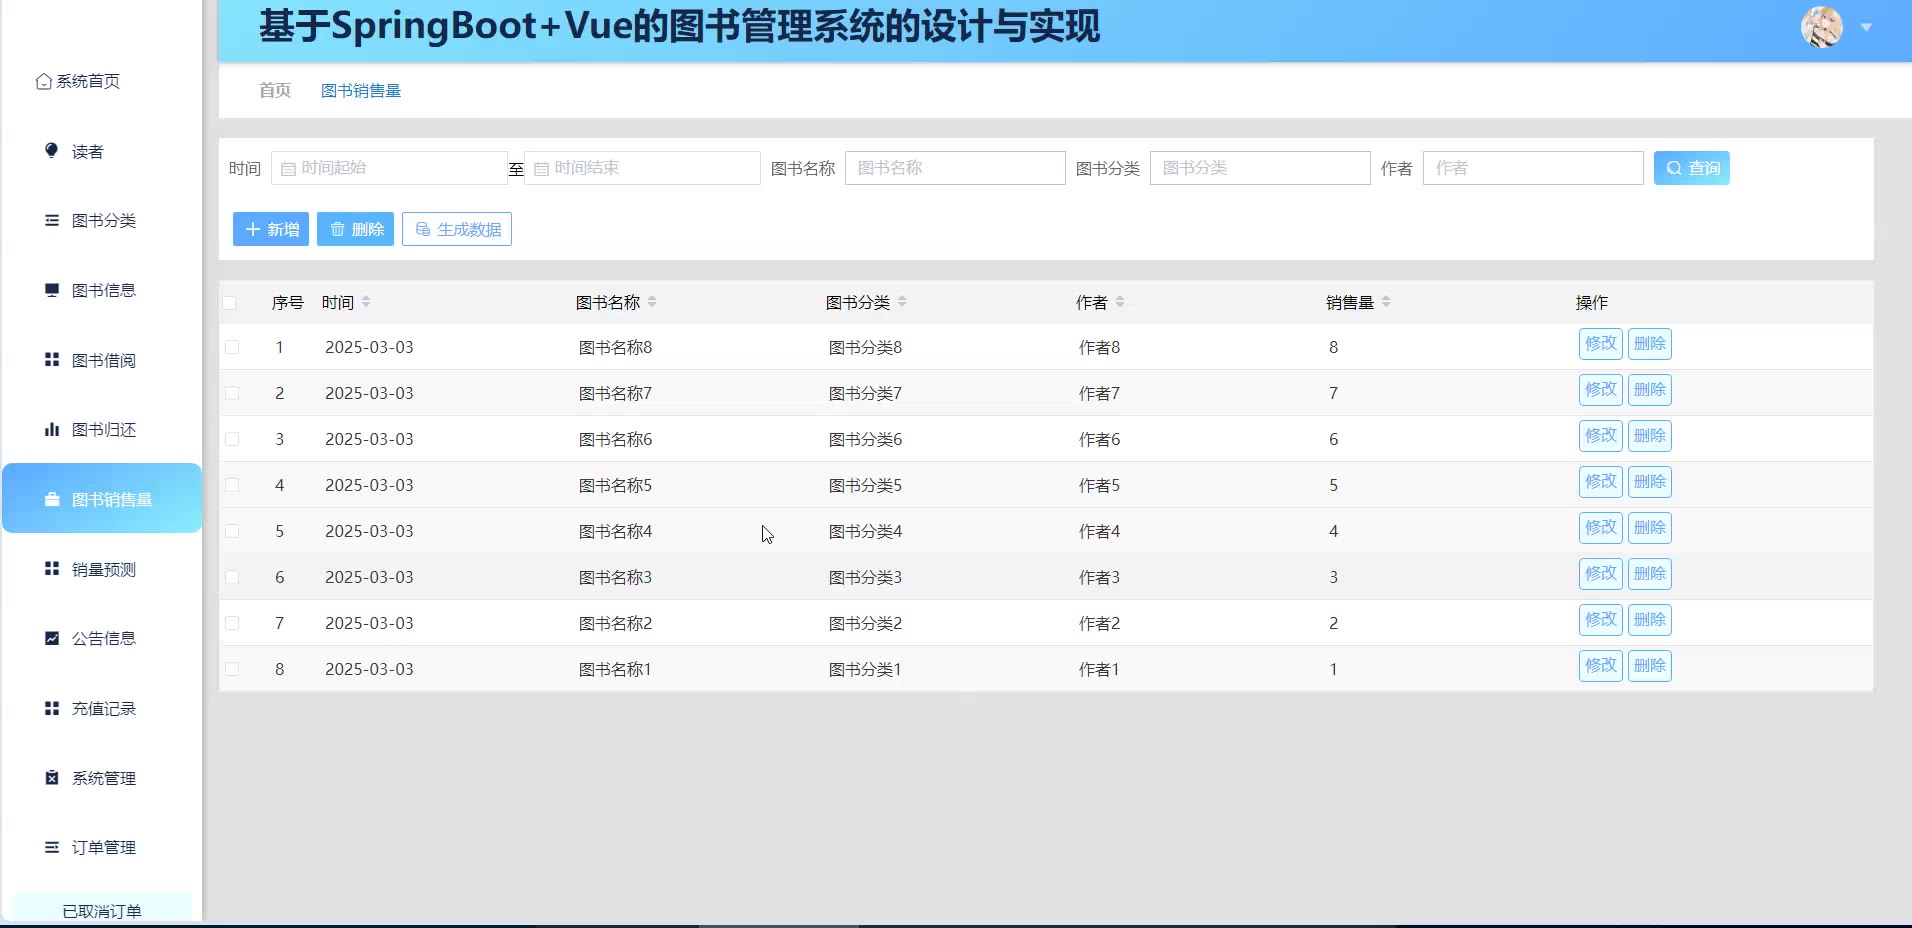Click the 充值记录 grid icon

pyautogui.click(x=52, y=708)
